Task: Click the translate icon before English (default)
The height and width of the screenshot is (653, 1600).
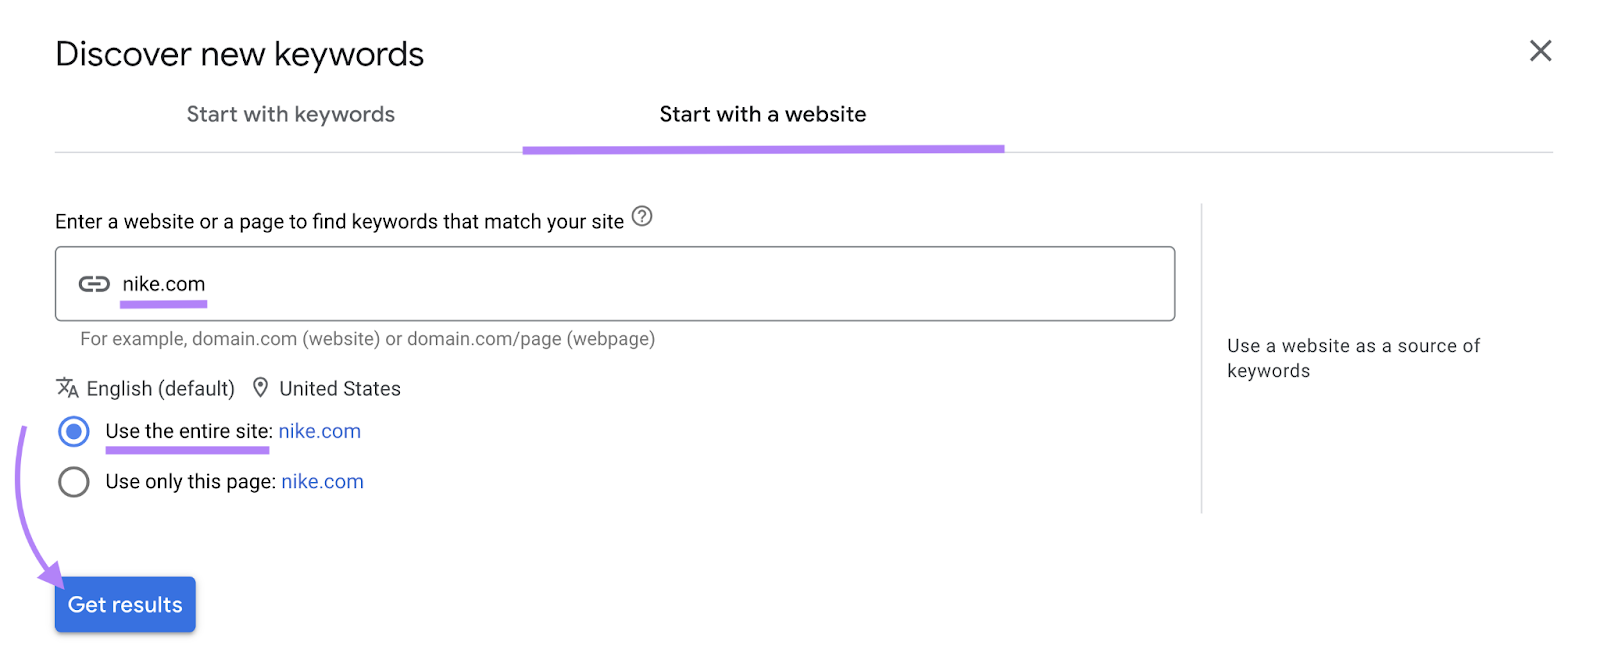Action: 67,388
